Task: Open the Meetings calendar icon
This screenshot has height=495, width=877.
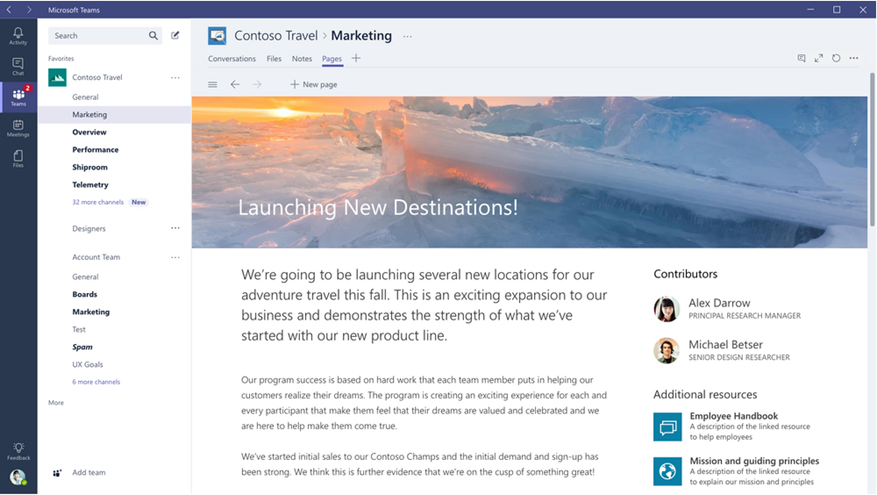Action: pyautogui.click(x=18, y=128)
